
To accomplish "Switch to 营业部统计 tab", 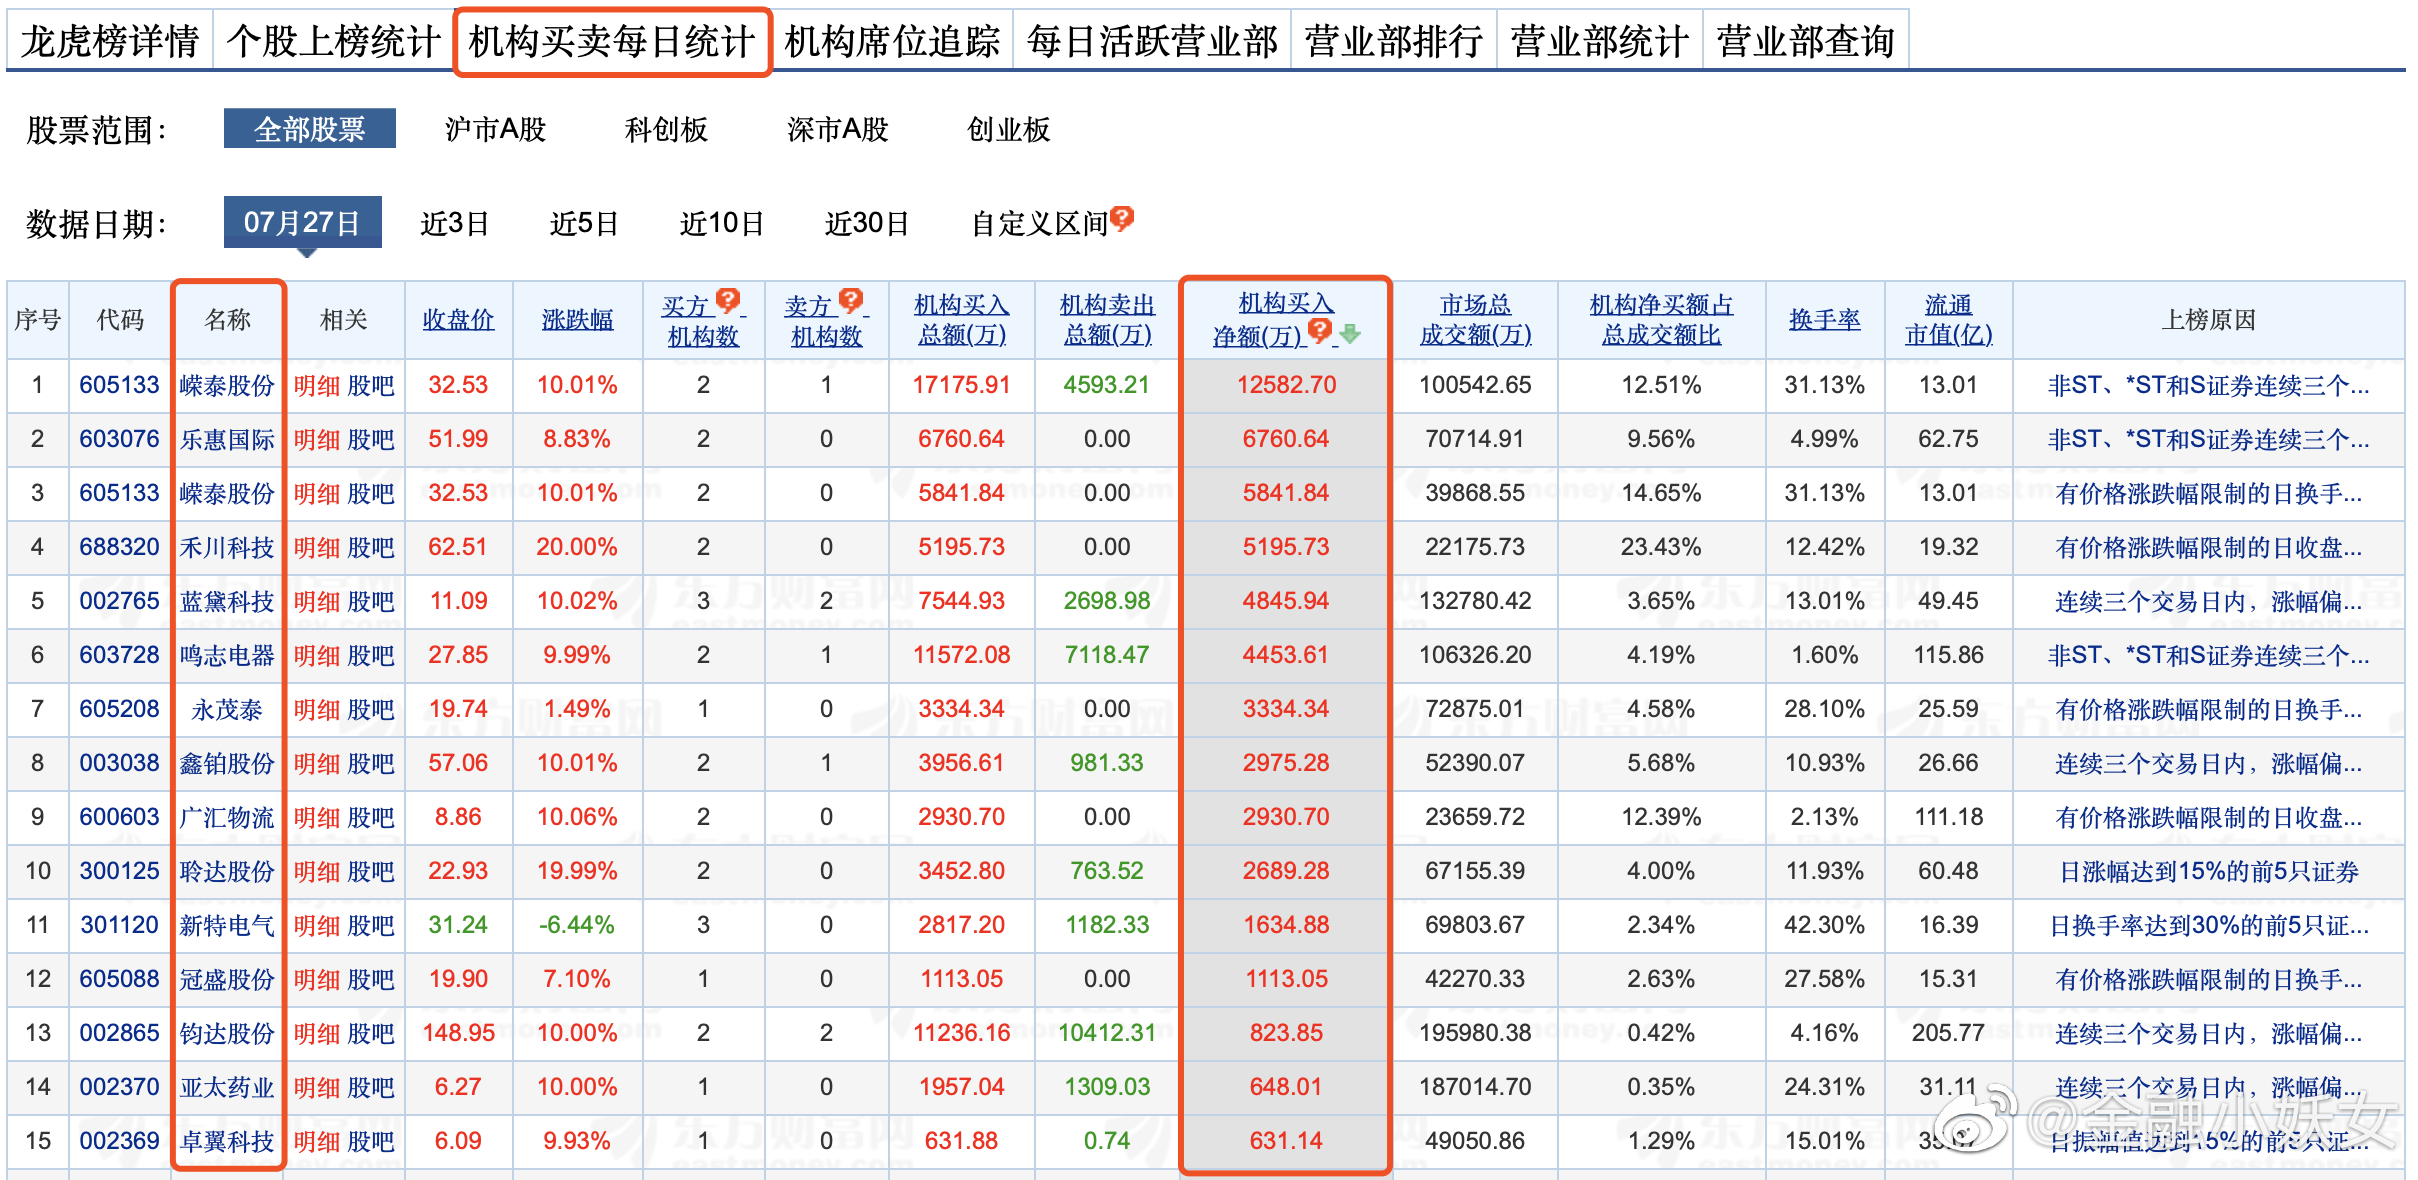I will pyautogui.click(x=1600, y=41).
